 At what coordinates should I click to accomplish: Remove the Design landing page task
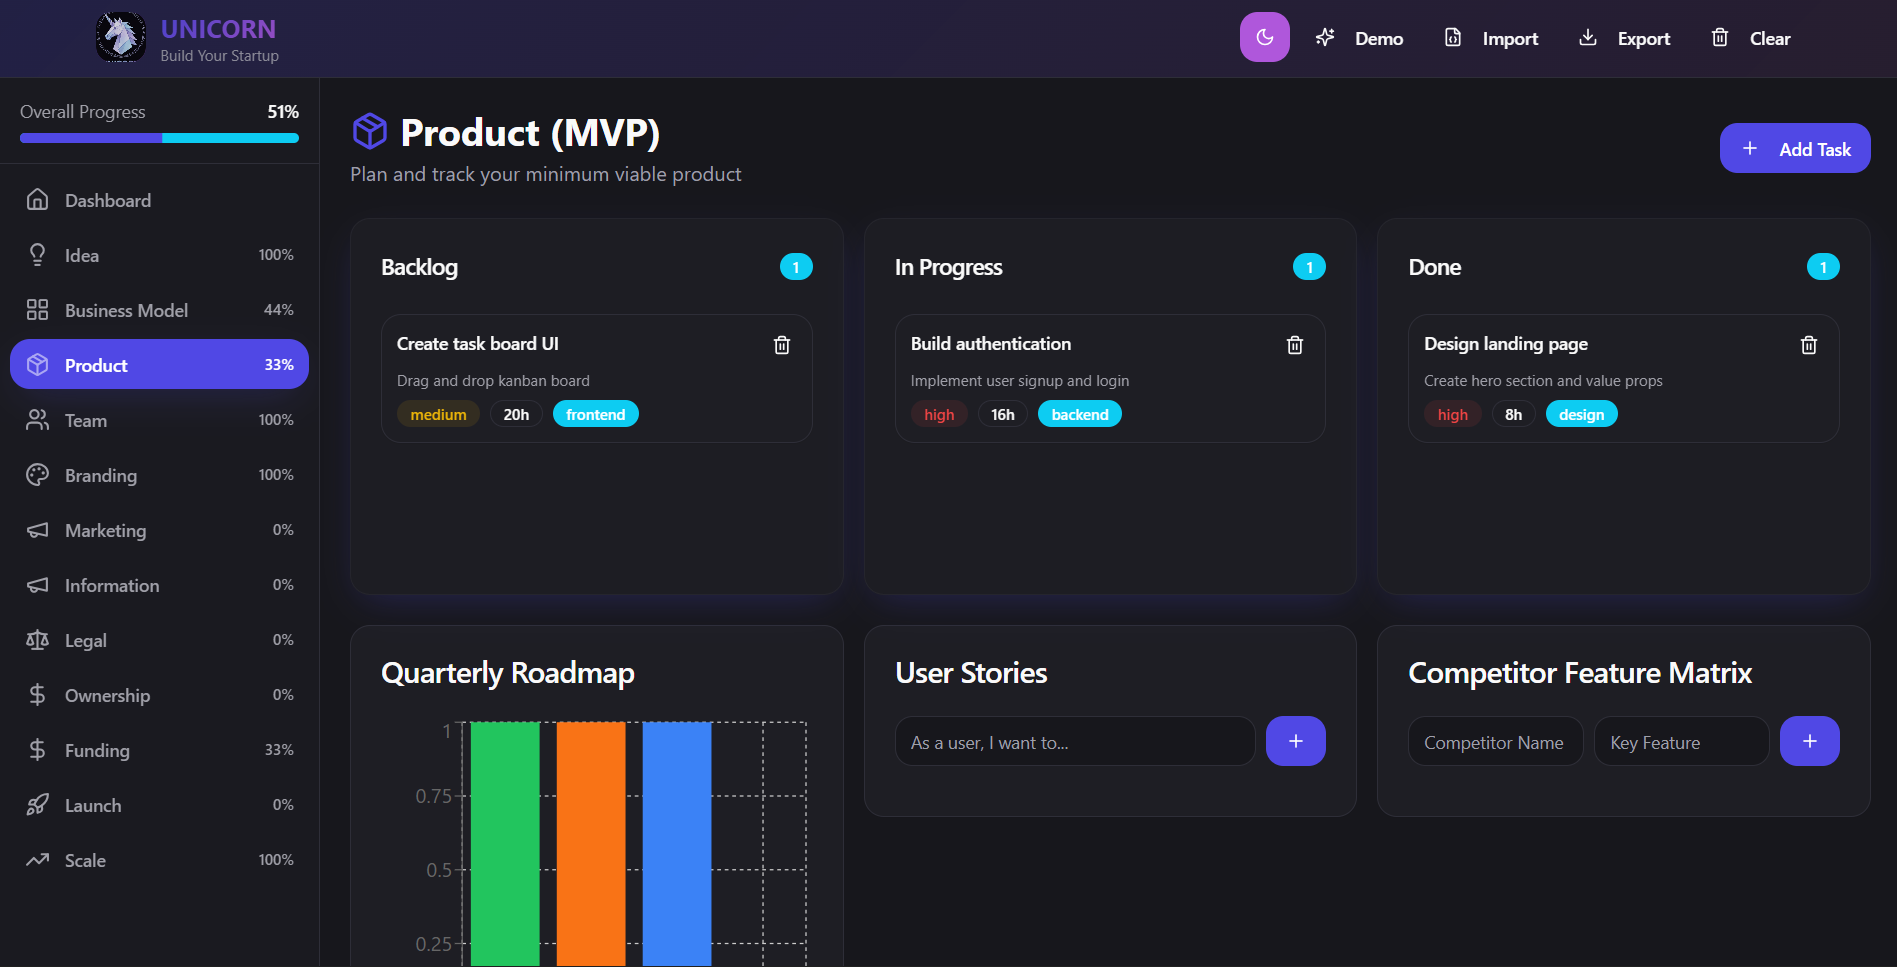point(1808,345)
